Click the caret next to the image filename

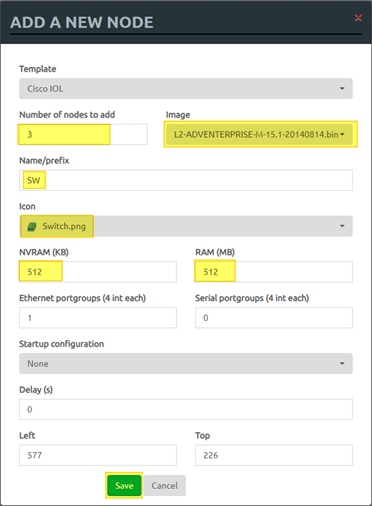342,135
